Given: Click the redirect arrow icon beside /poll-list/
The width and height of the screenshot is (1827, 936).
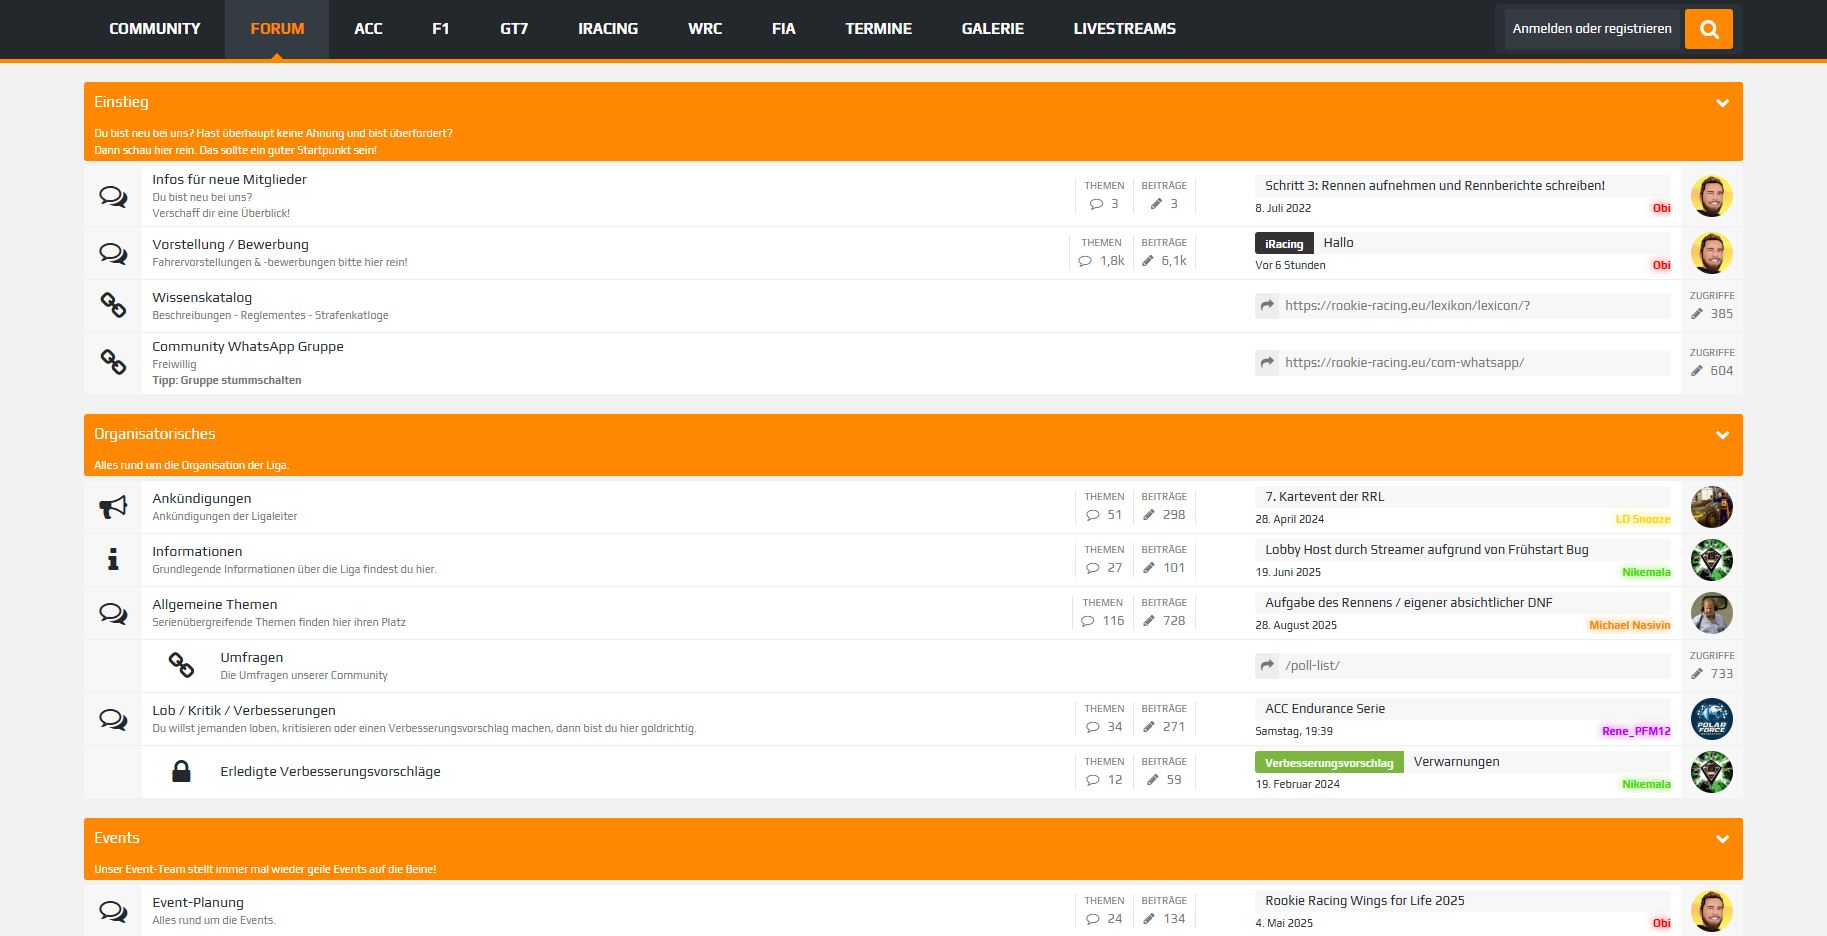Looking at the screenshot, I should 1267,666.
